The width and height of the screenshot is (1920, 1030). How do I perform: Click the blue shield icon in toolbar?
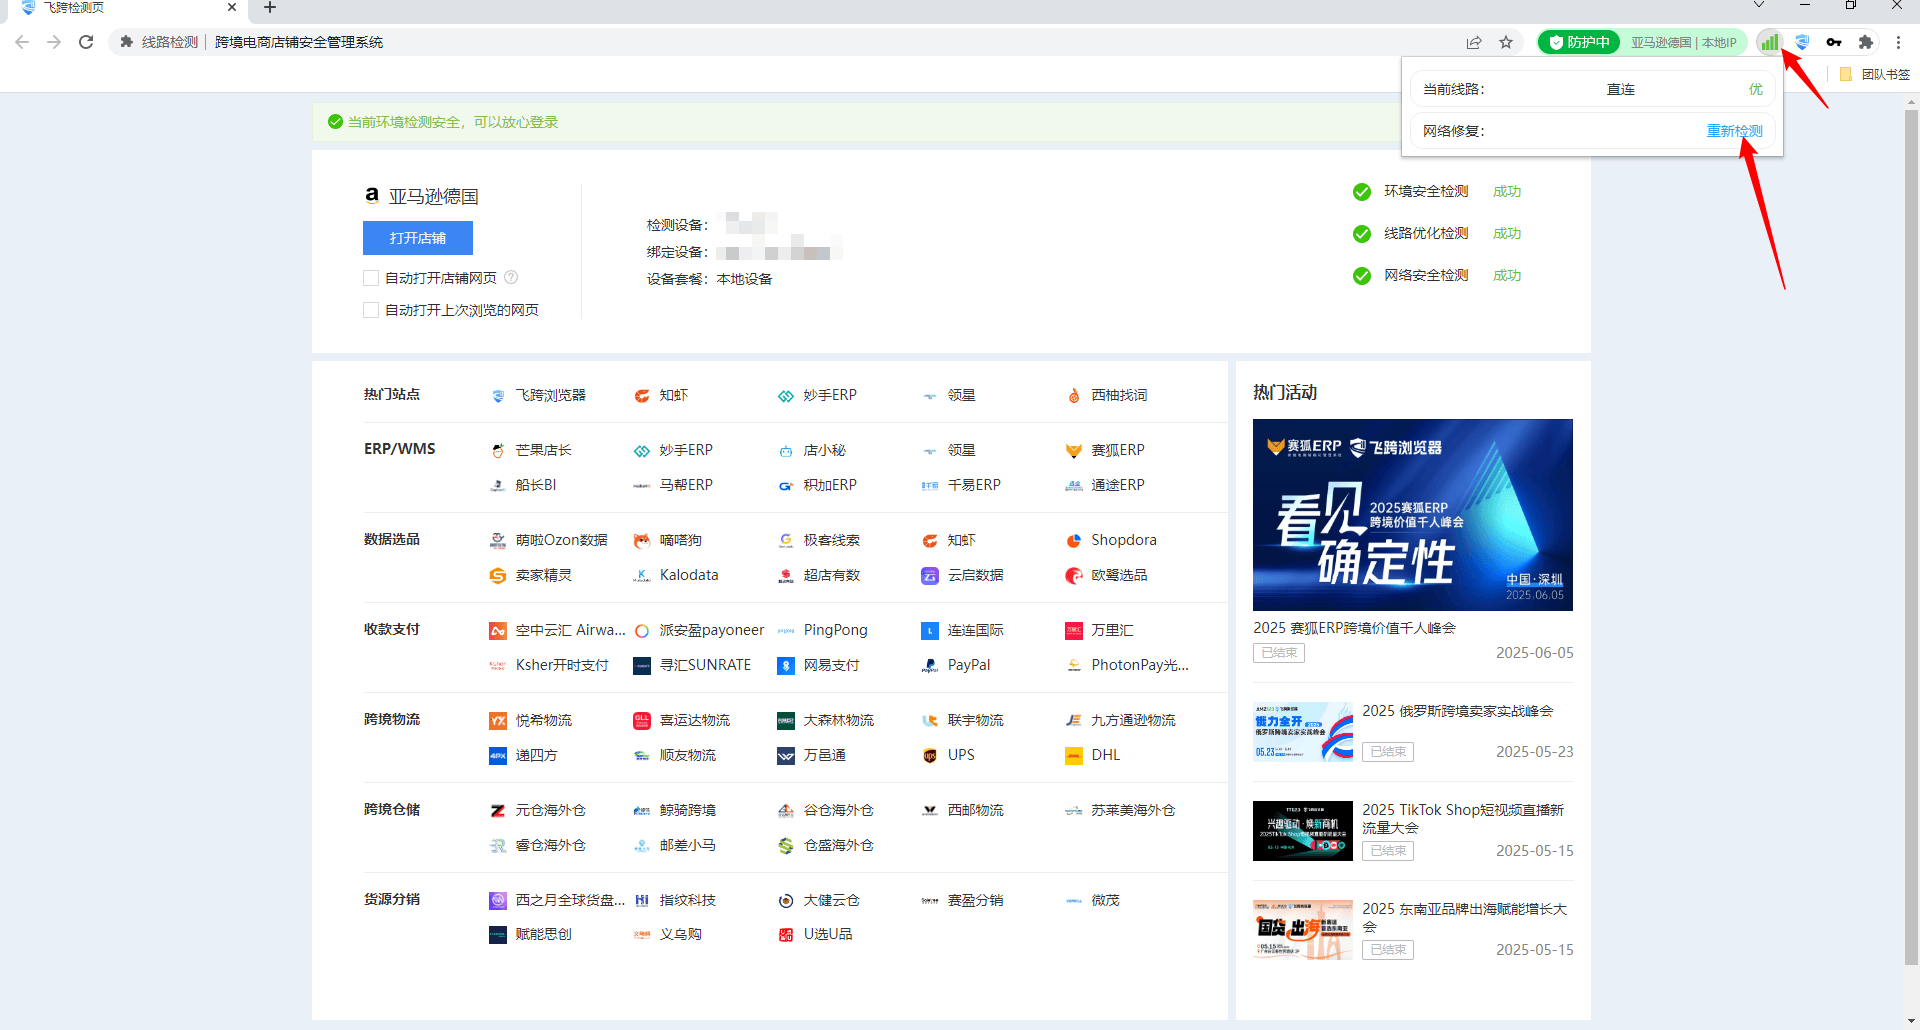click(x=1801, y=42)
